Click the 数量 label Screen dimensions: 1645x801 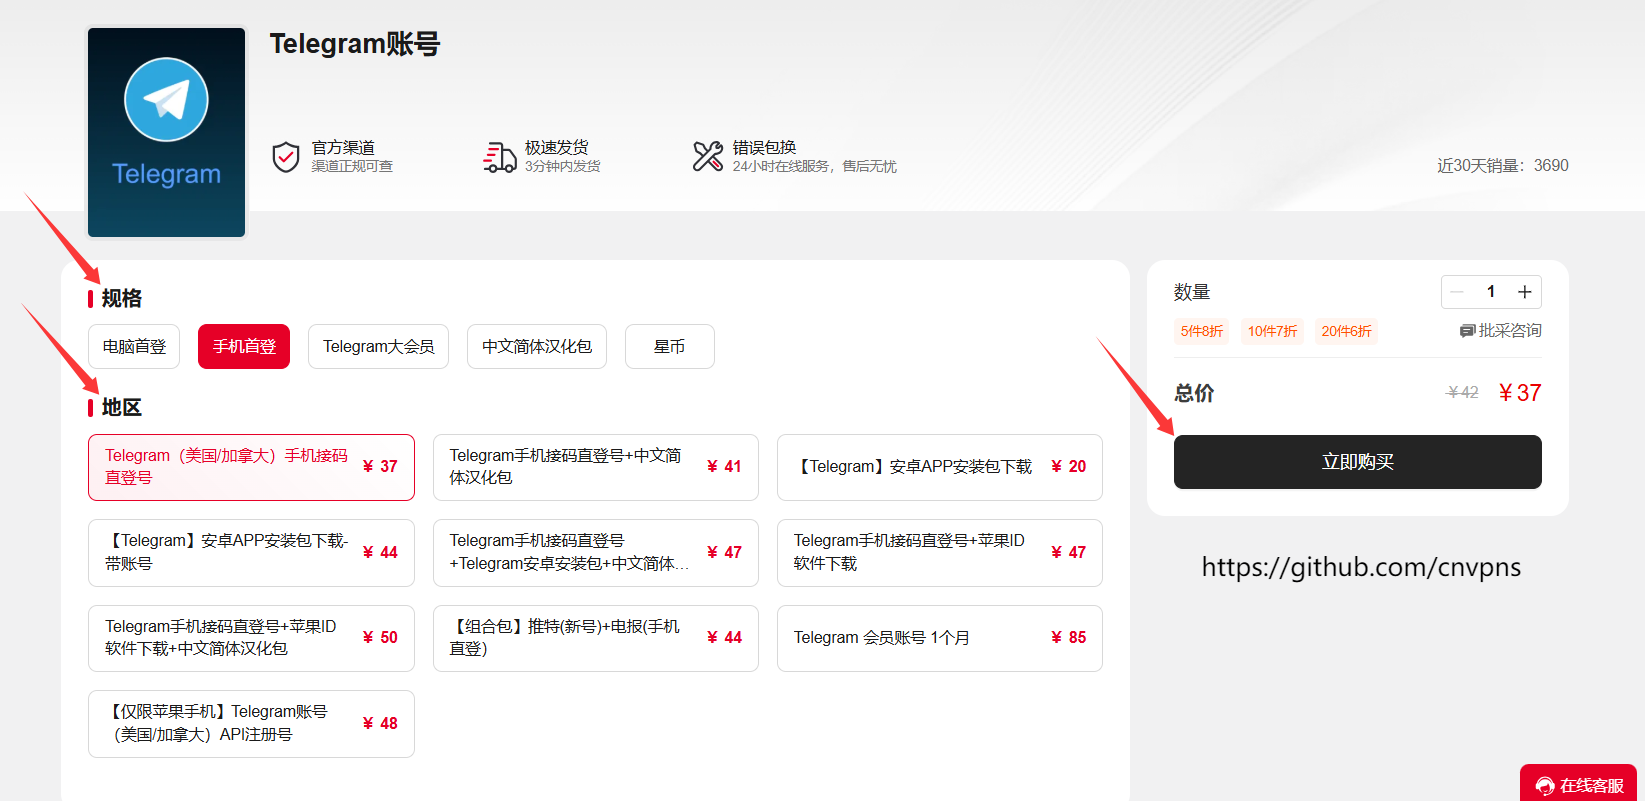tap(1192, 292)
